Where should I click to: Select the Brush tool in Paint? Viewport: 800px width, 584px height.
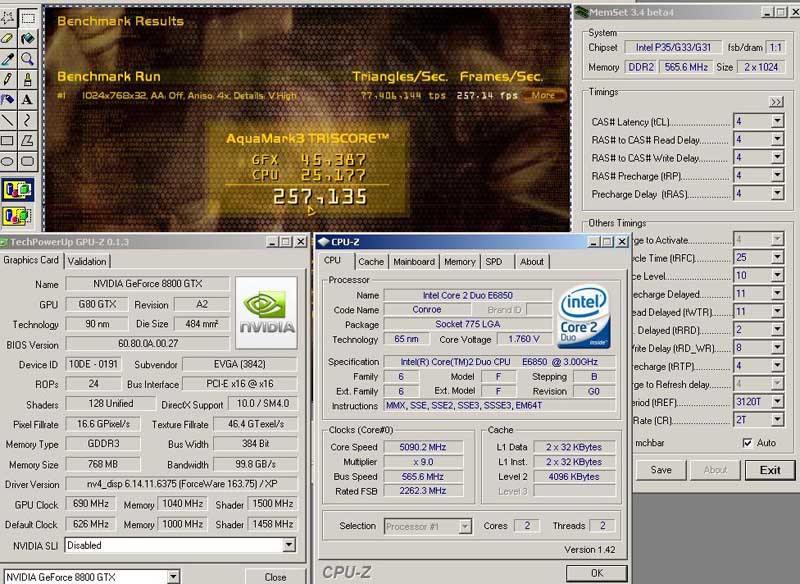point(28,80)
